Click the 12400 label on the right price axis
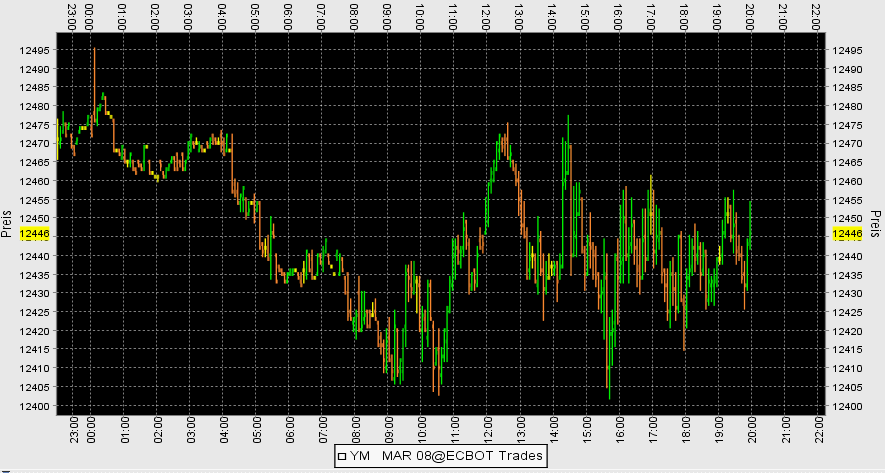 tap(847, 406)
